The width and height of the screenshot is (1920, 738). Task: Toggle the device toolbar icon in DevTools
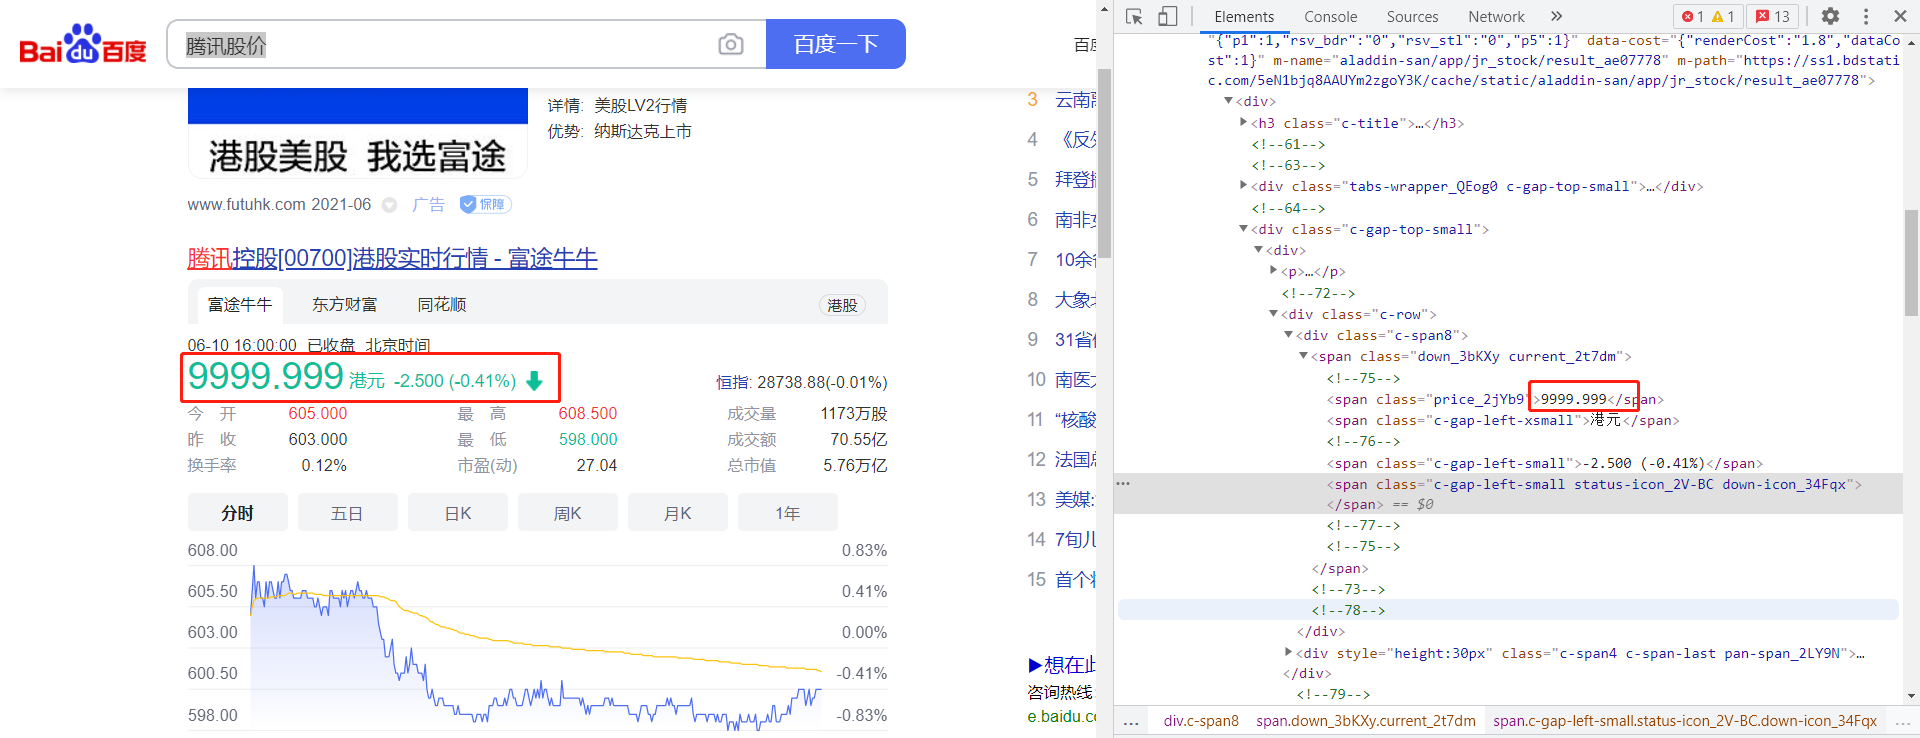(1167, 16)
